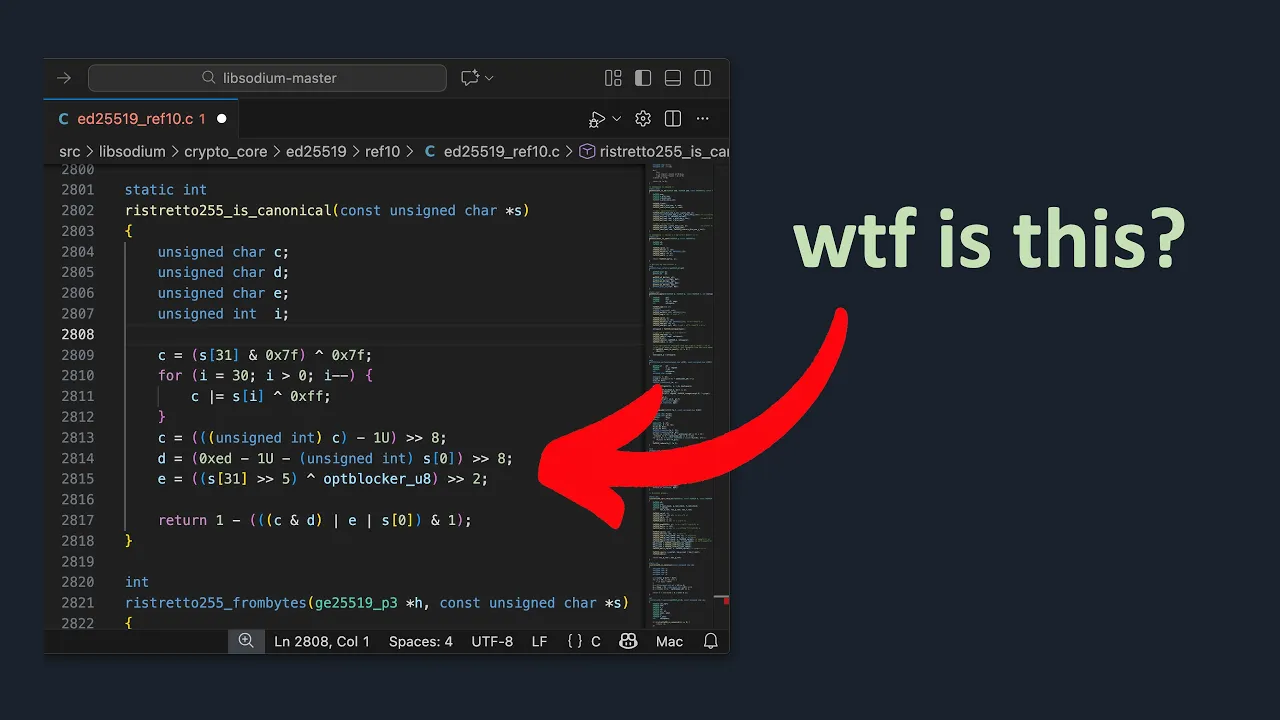This screenshot has width=1280, height=720.
Task: Open the editor settings gear icon
Action: (x=643, y=119)
